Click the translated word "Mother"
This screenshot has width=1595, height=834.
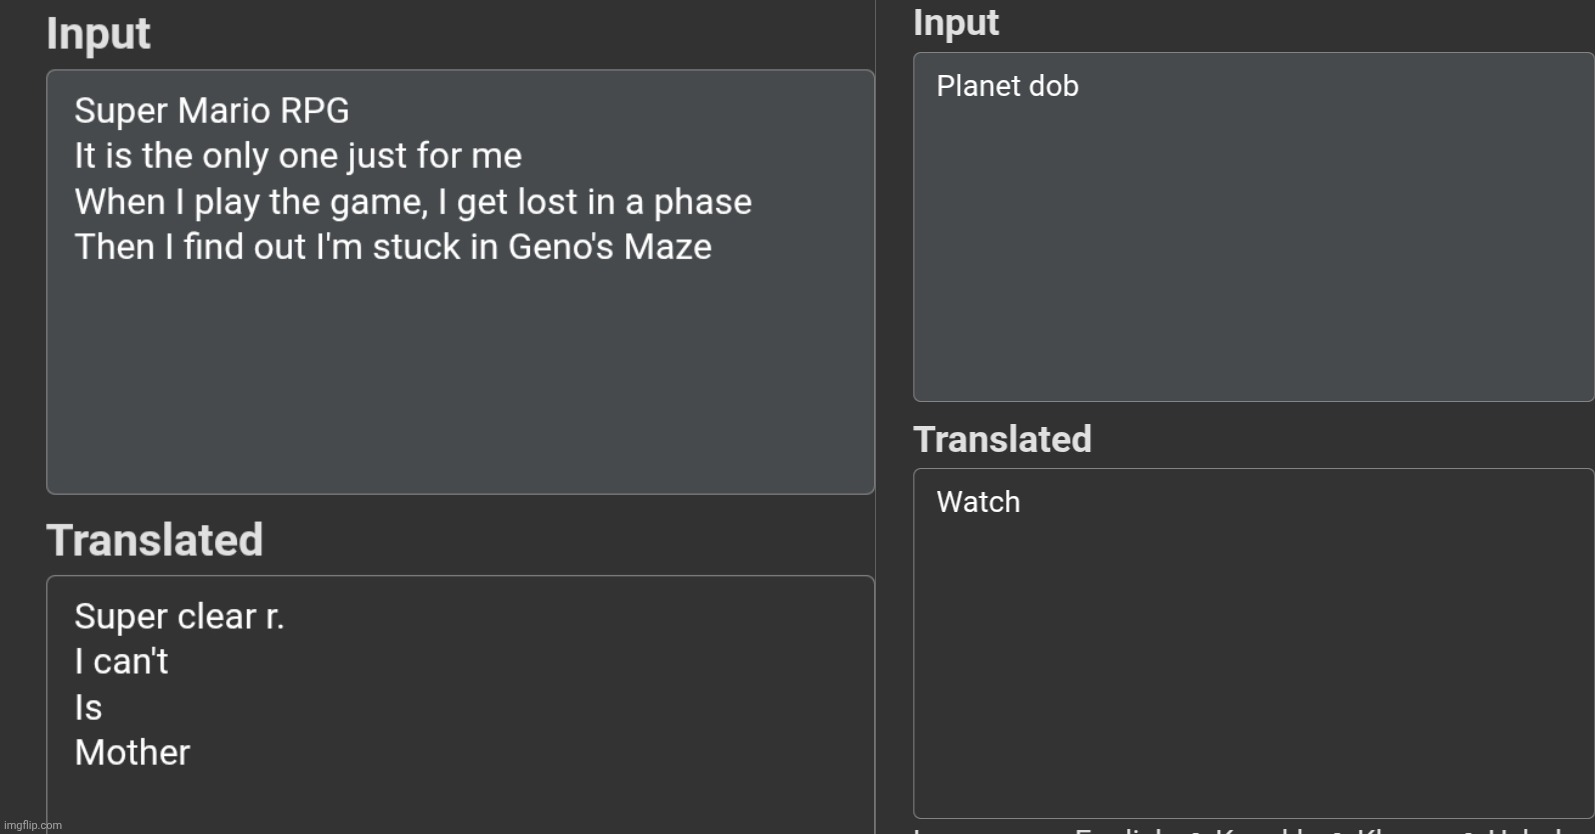(x=132, y=753)
